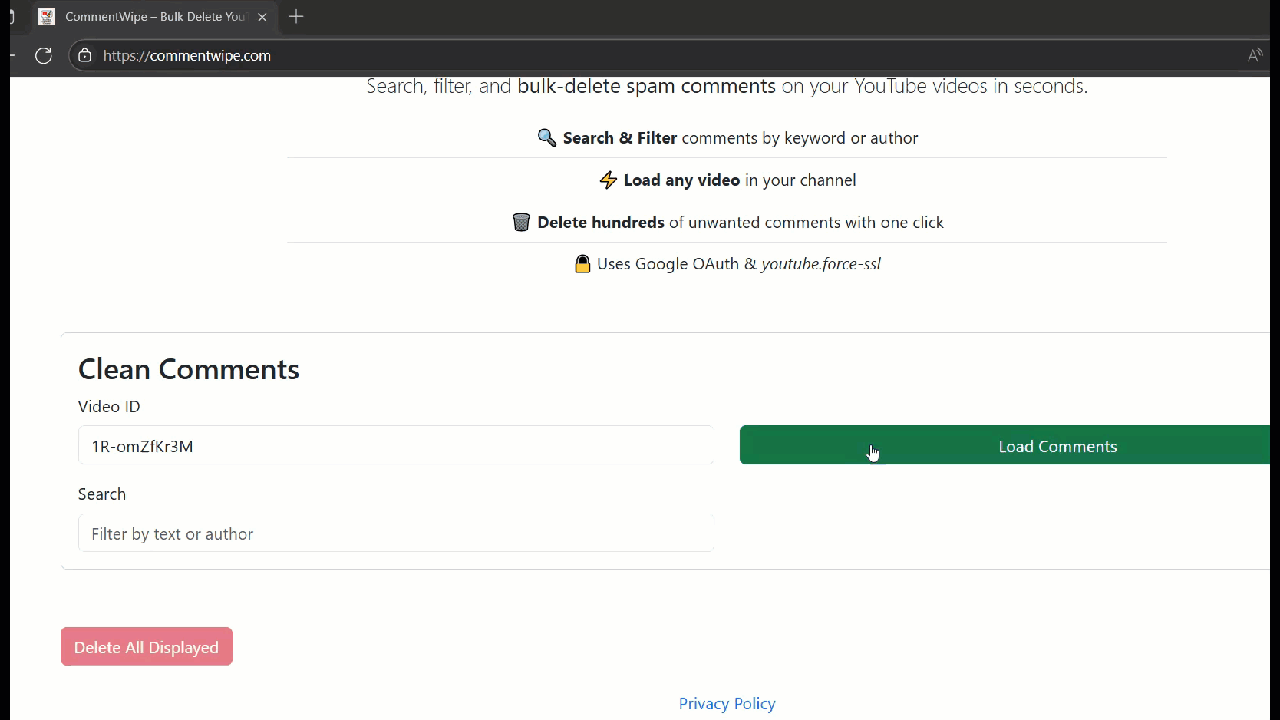The height and width of the screenshot is (720, 1280).
Task: Click the Clean Comments heading
Action: [x=189, y=369]
